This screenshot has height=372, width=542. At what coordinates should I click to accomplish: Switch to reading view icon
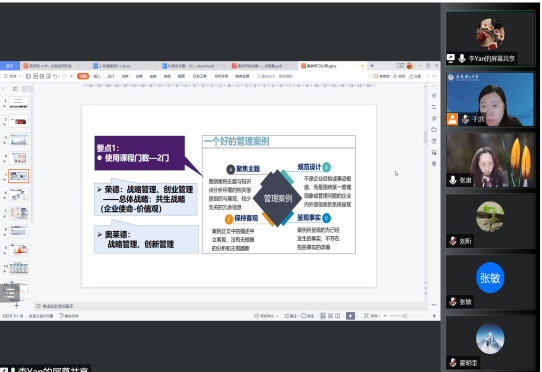click(337, 316)
